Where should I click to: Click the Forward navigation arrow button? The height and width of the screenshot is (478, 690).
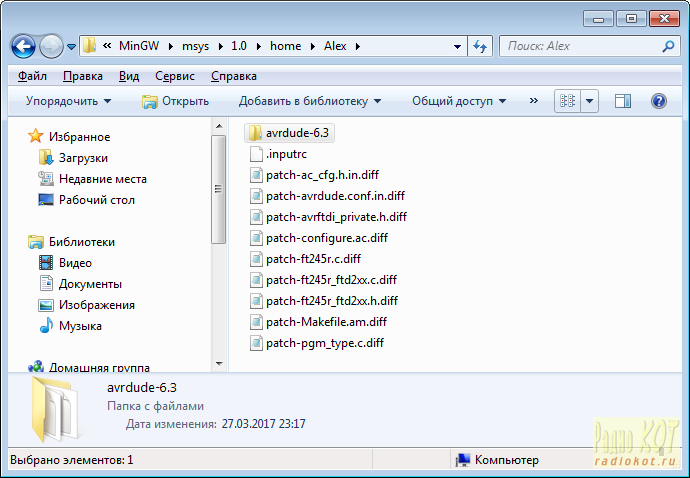pos(51,46)
